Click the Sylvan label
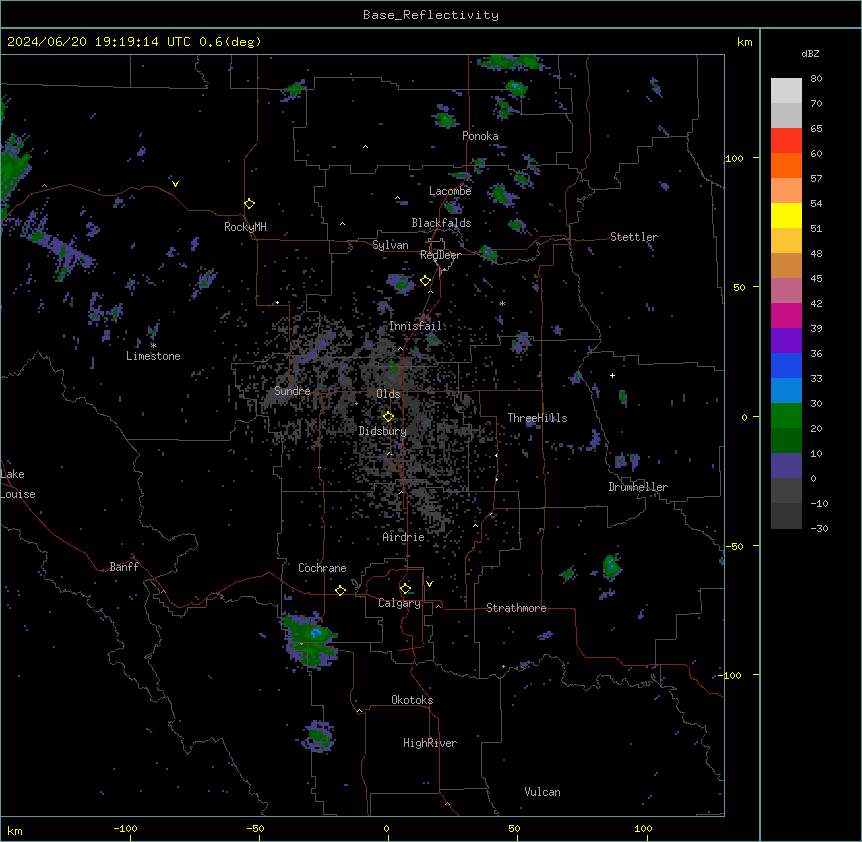The width and height of the screenshot is (862, 842). coord(390,245)
